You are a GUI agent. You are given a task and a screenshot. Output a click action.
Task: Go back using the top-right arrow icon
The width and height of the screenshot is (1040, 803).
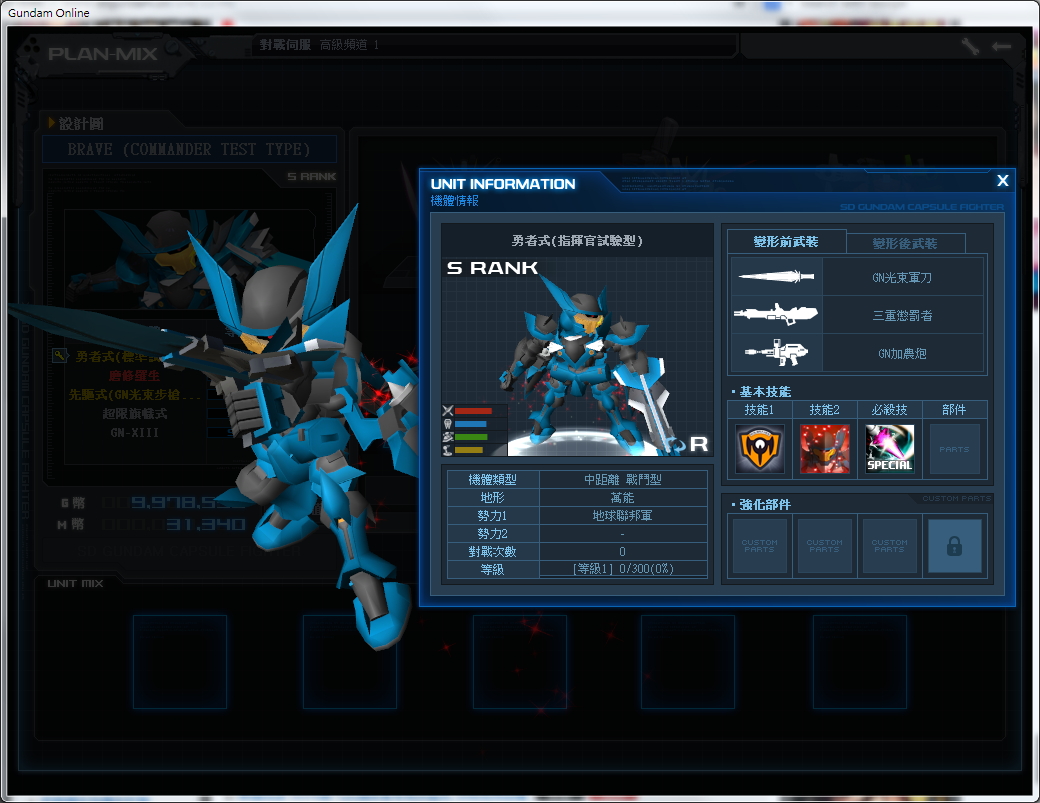(1001, 46)
